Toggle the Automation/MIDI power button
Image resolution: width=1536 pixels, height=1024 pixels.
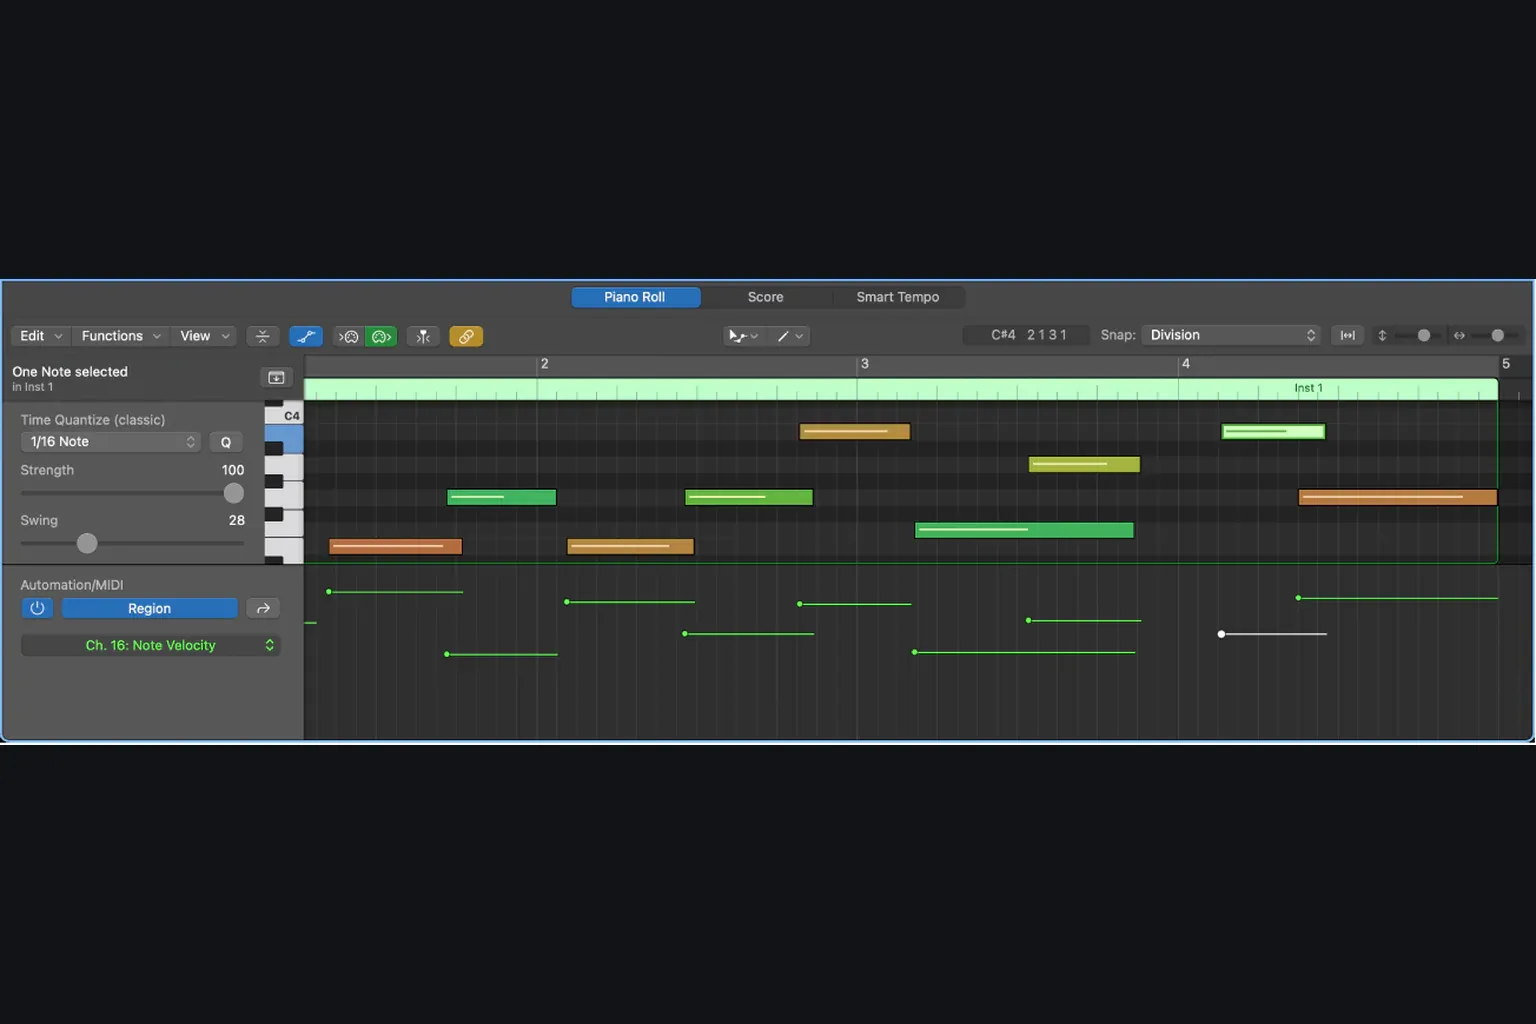(x=37, y=608)
